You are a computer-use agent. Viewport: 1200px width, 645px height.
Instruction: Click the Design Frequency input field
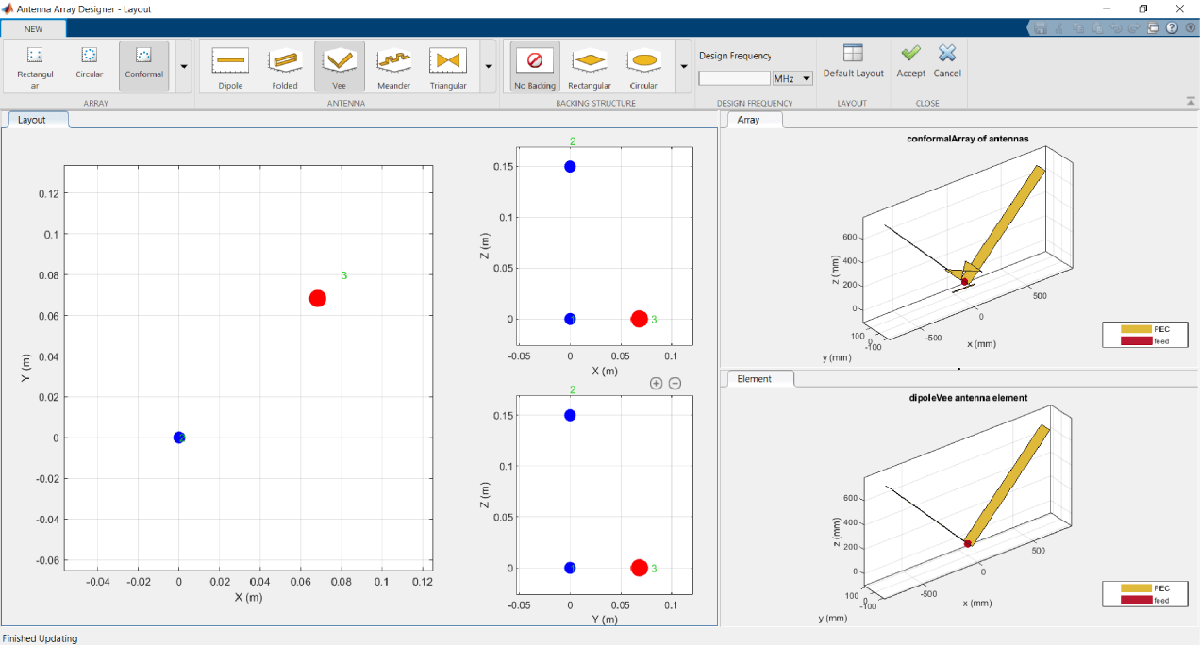pos(734,78)
